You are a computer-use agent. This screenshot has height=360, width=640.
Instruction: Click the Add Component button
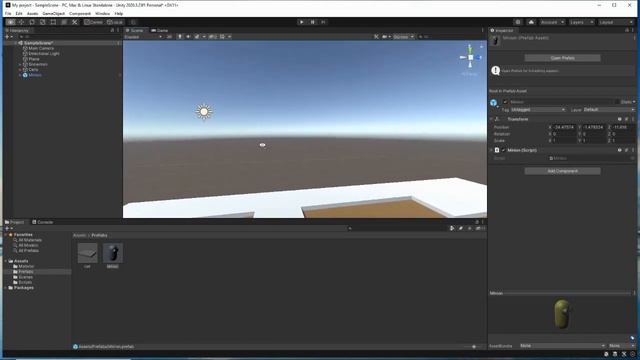click(562, 171)
